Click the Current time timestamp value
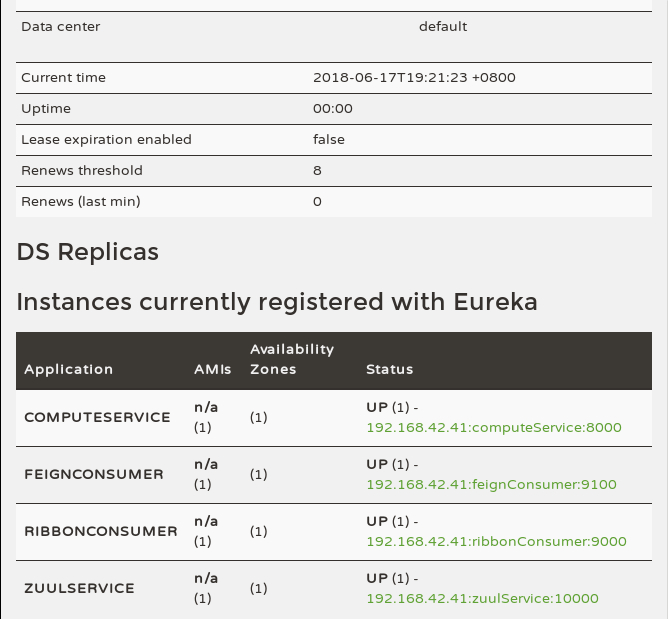Image resolution: width=668 pixels, height=619 pixels. pyautogui.click(x=414, y=77)
